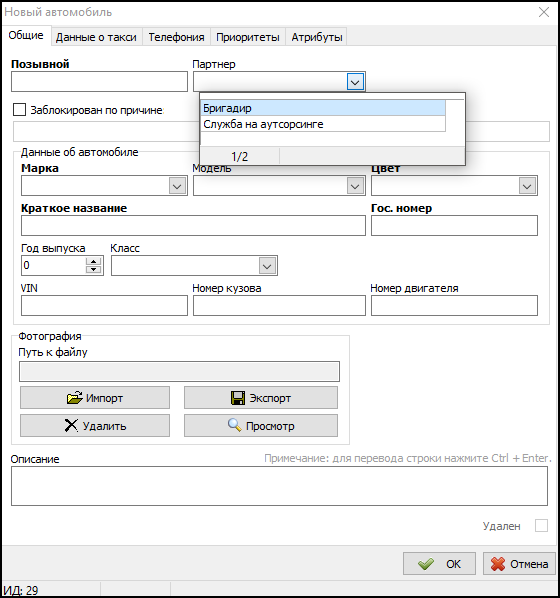This screenshot has height=598, width=560.
Task: Enable Заблокирован по причине checkbox
Action: click(x=19, y=109)
